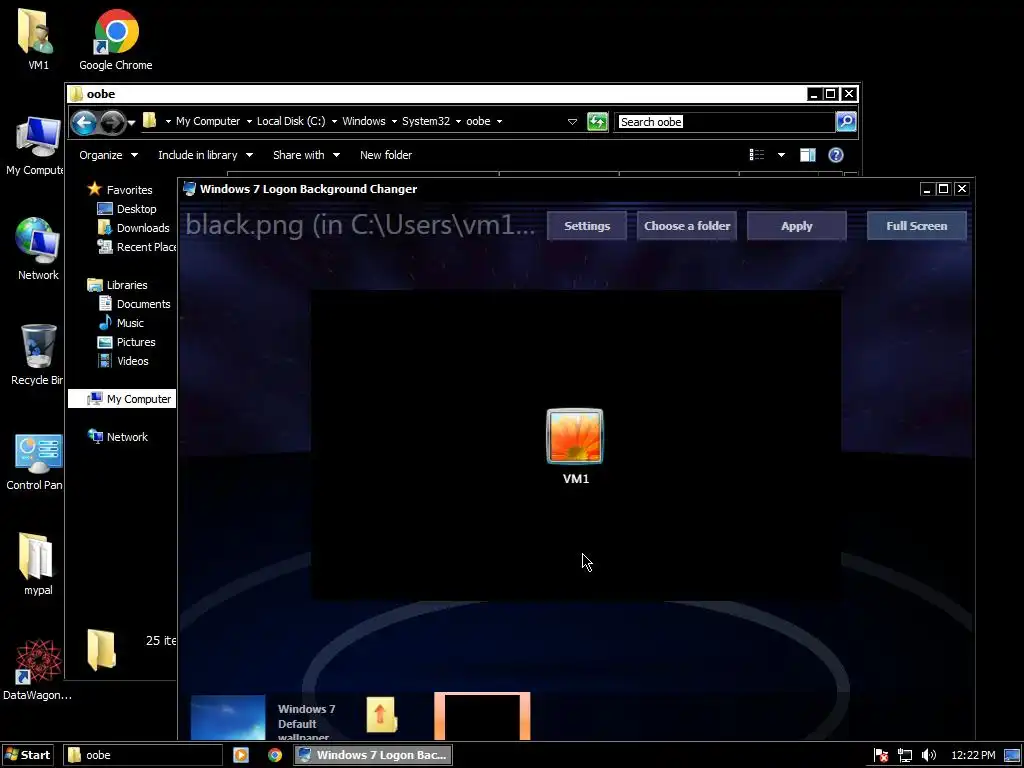
Task: Click the Search oobe input field
Action: (724, 121)
